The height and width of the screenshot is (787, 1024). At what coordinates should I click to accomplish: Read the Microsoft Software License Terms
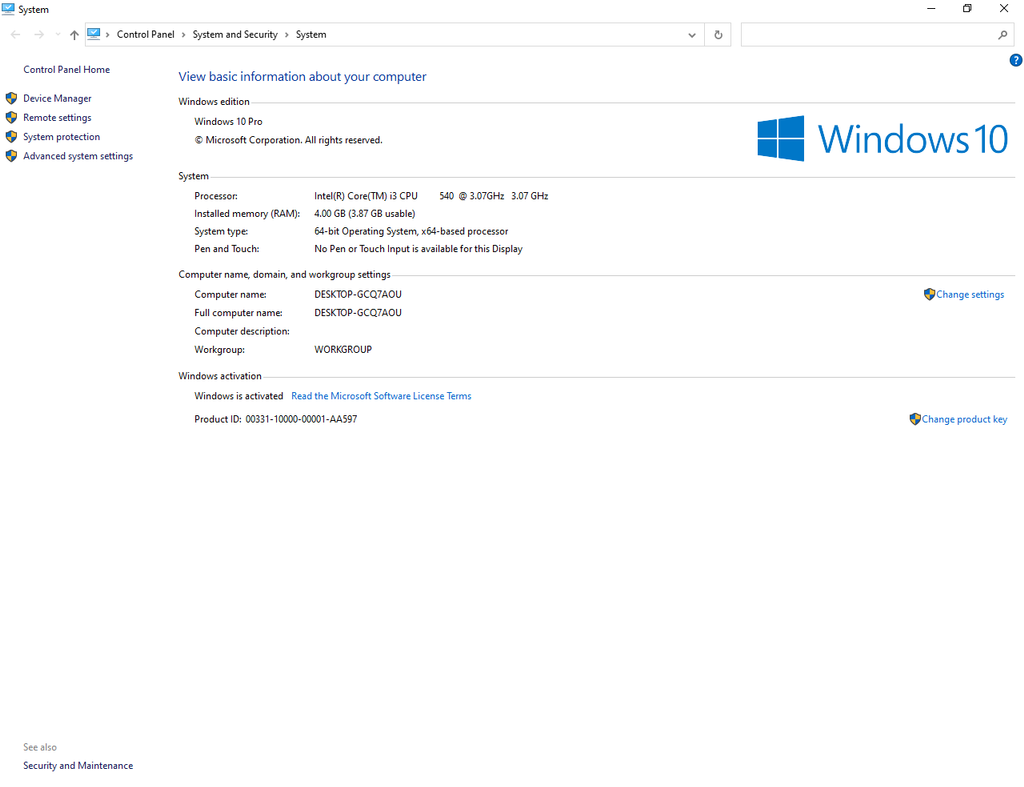point(381,396)
